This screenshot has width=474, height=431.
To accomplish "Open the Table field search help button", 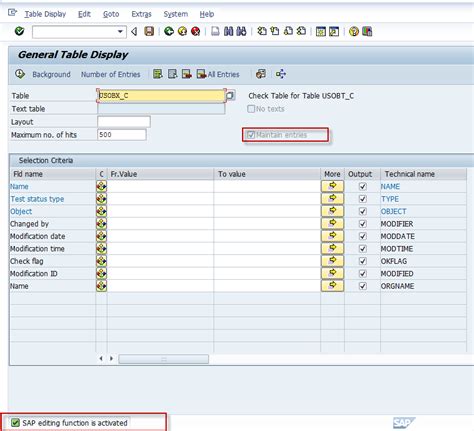I will point(230,96).
